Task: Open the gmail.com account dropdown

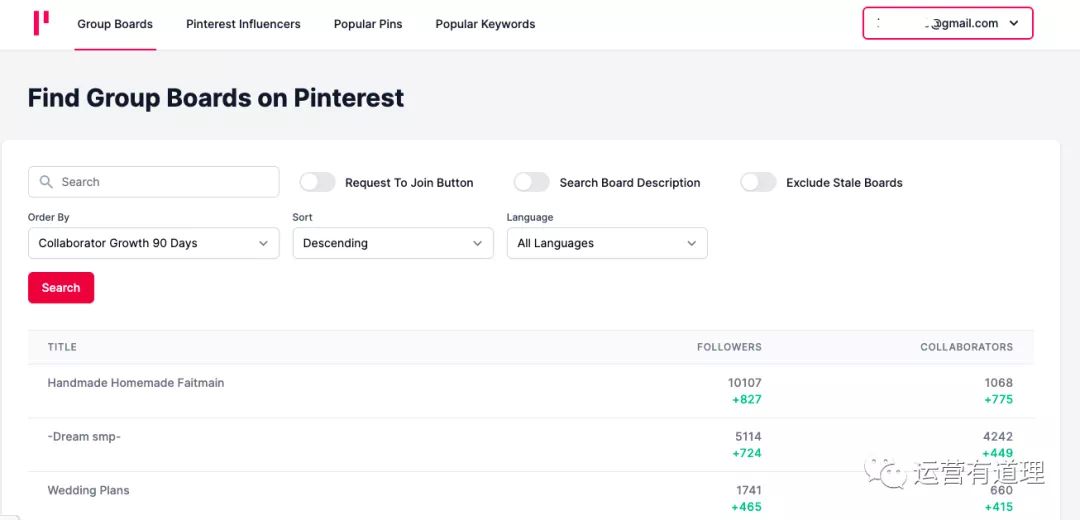Action: [948, 23]
